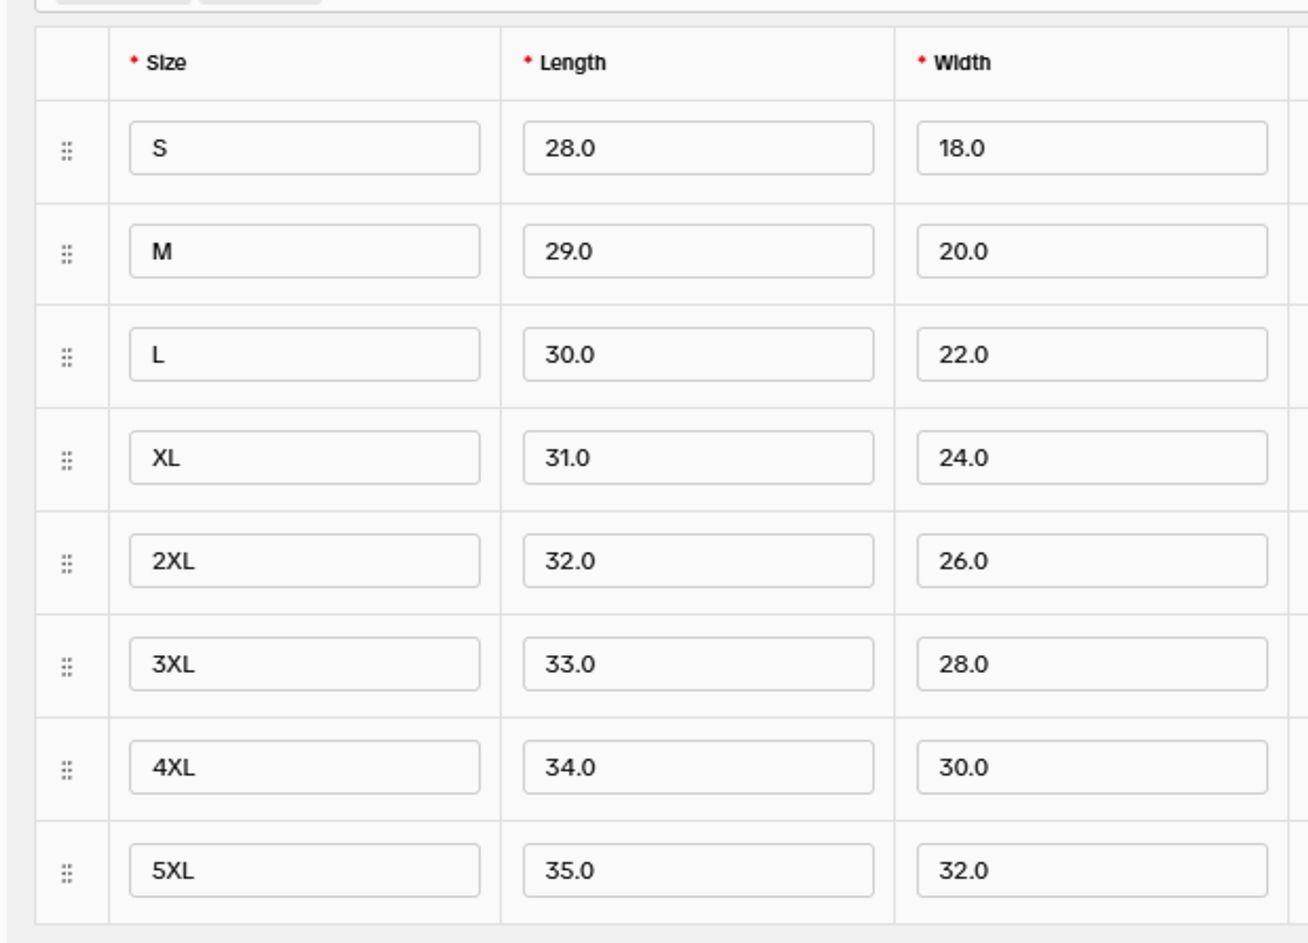This screenshot has height=943, width=1308.
Task: Click the drag handle for the L row
Action: click(67, 357)
